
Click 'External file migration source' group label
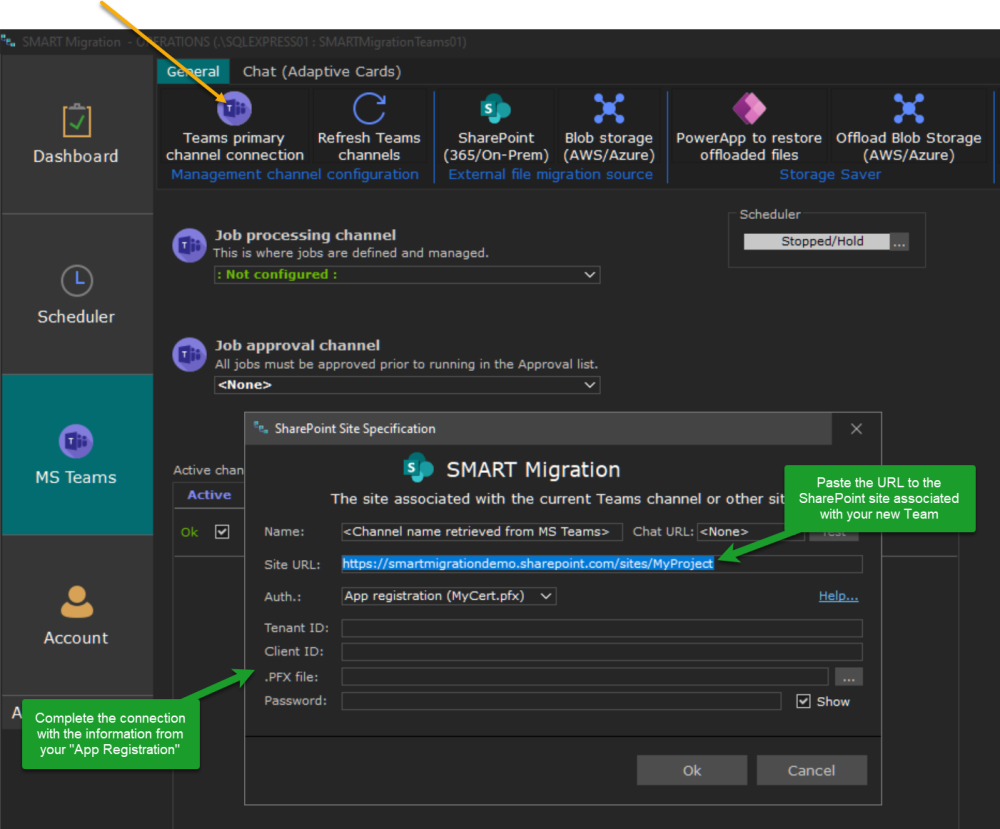pos(550,174)
